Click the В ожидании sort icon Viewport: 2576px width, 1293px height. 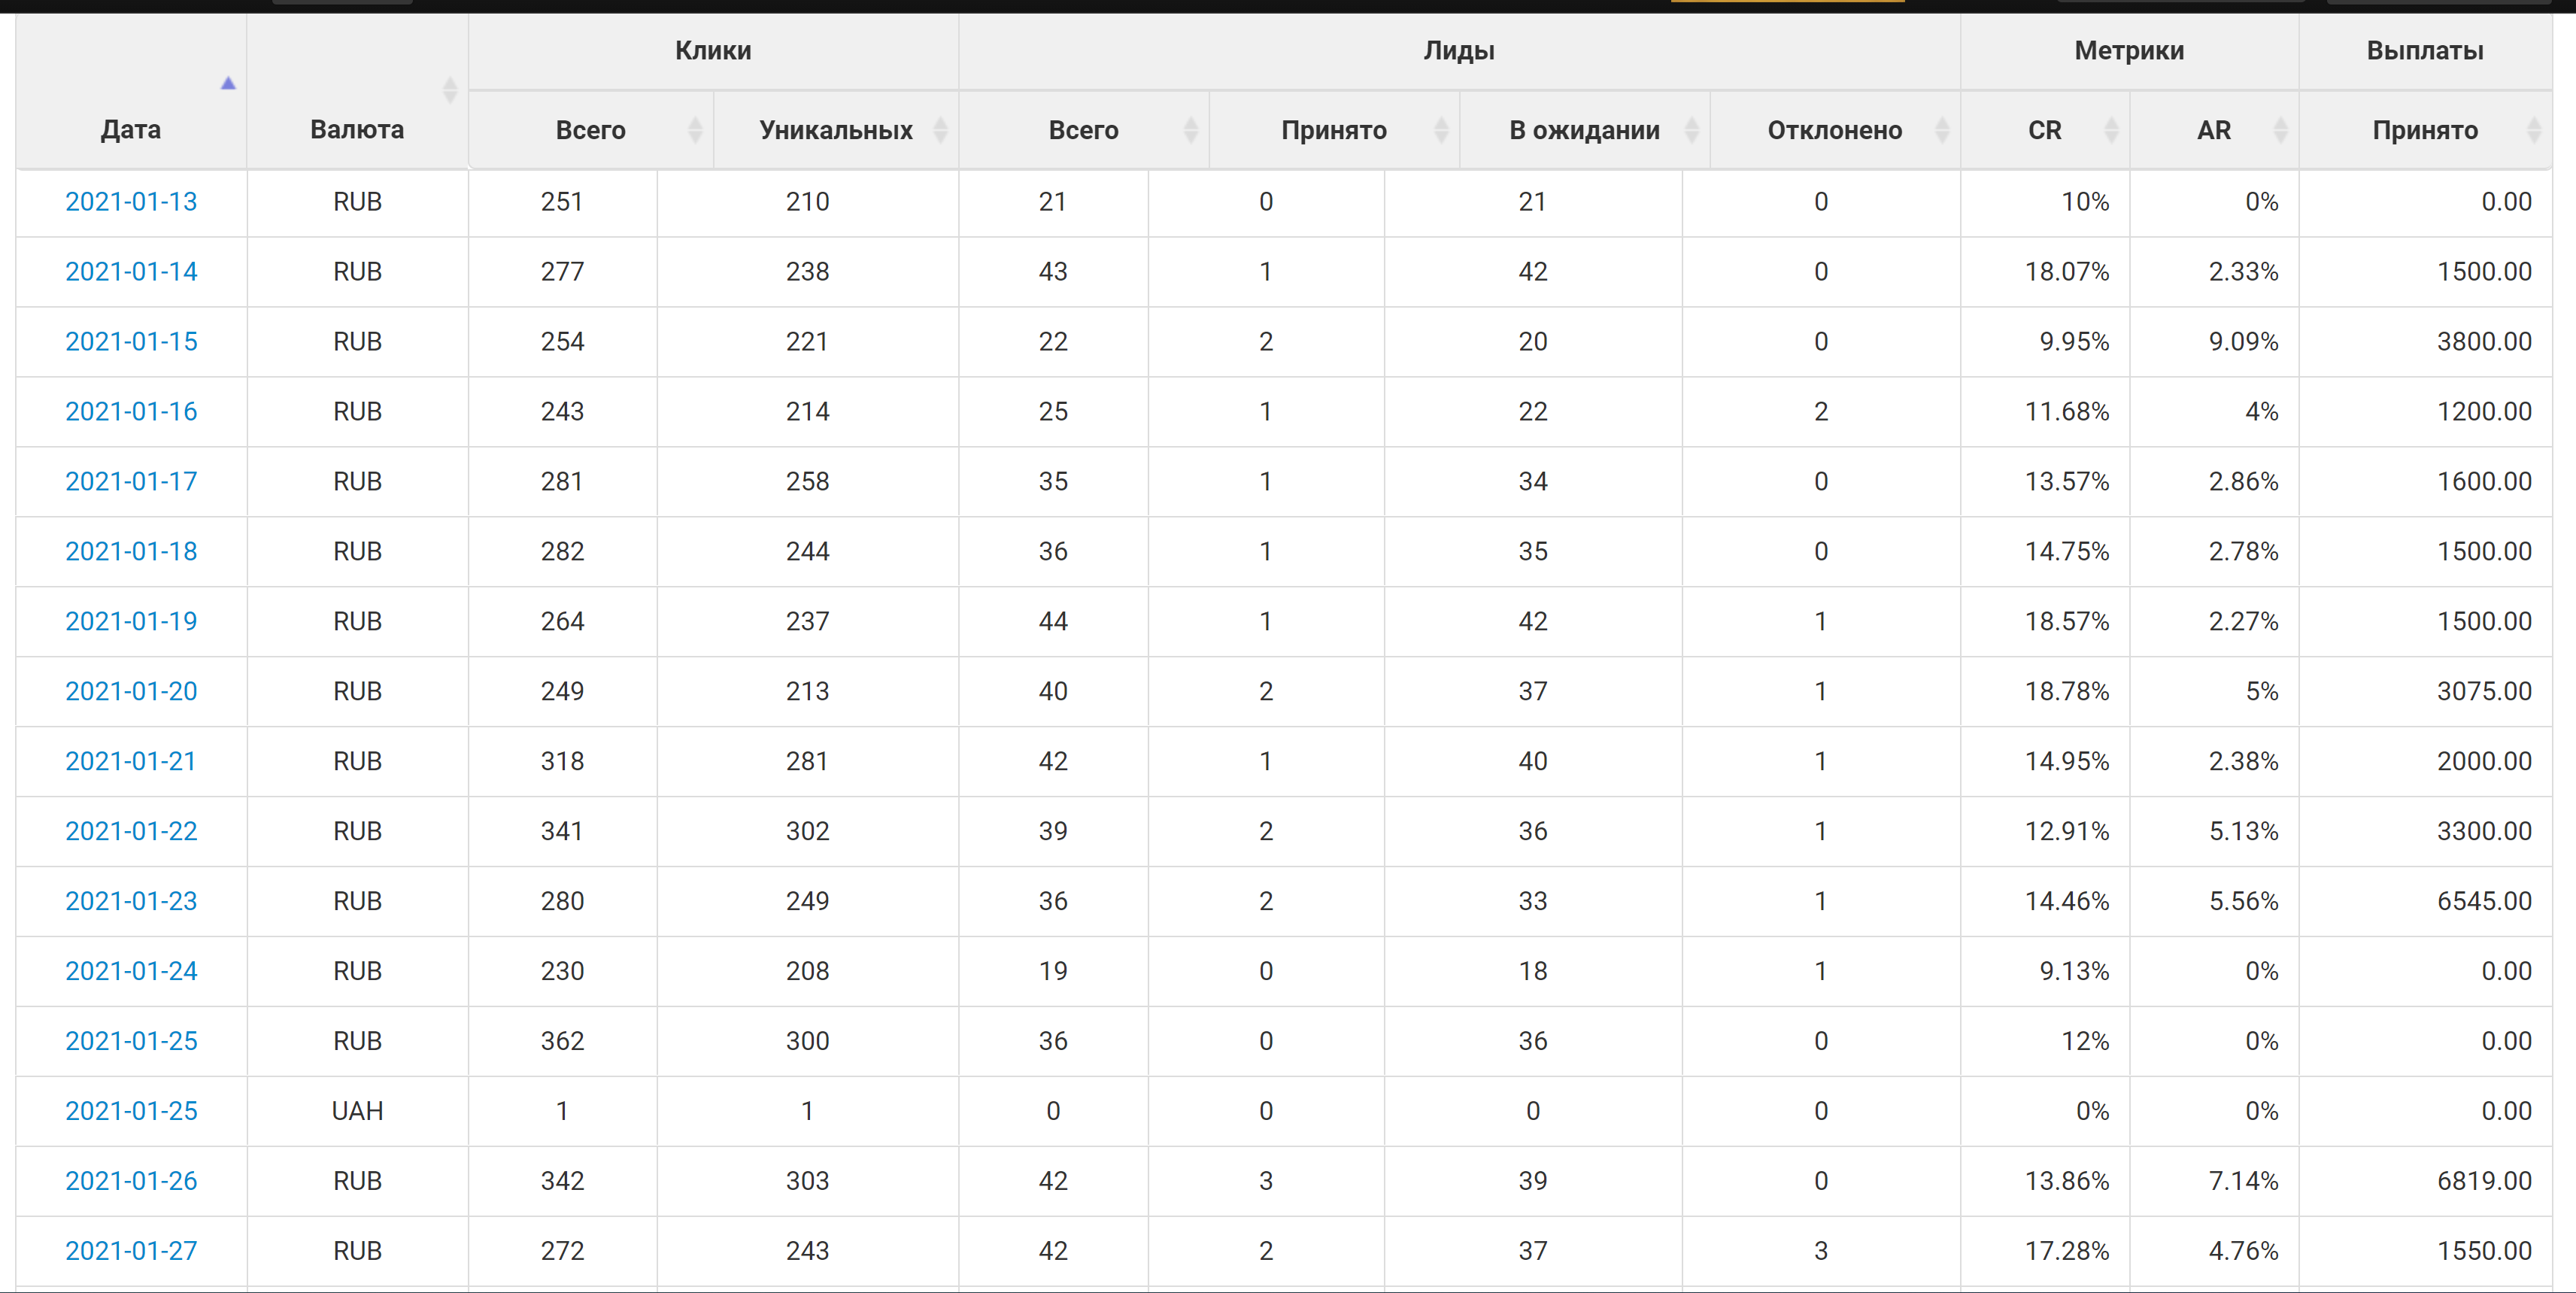click(x=1691, y=130)
